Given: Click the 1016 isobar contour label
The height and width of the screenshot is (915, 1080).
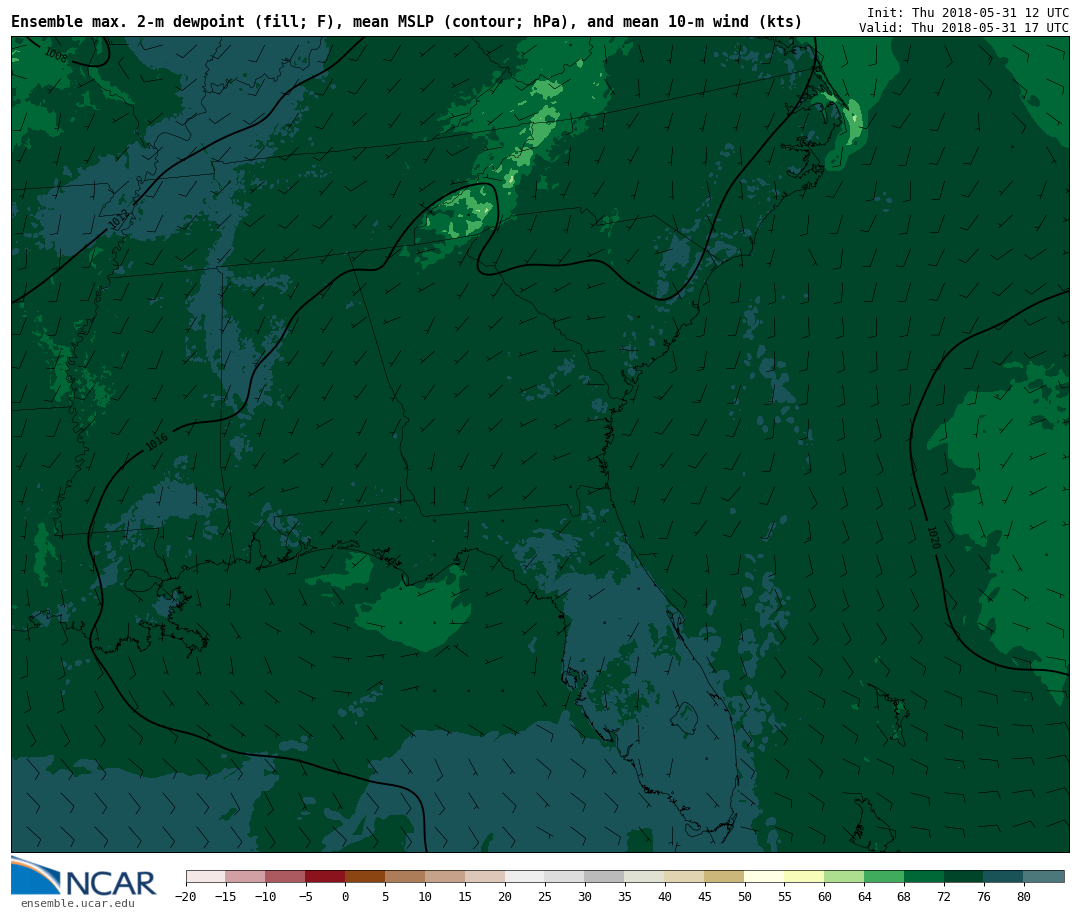Looking at the screenshot, I should pos(157,441).
